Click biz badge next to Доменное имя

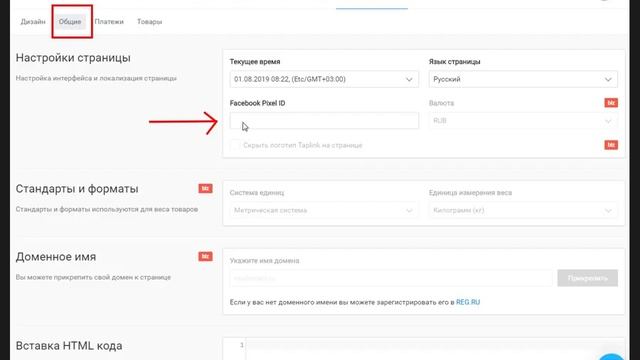pos(205,256)
